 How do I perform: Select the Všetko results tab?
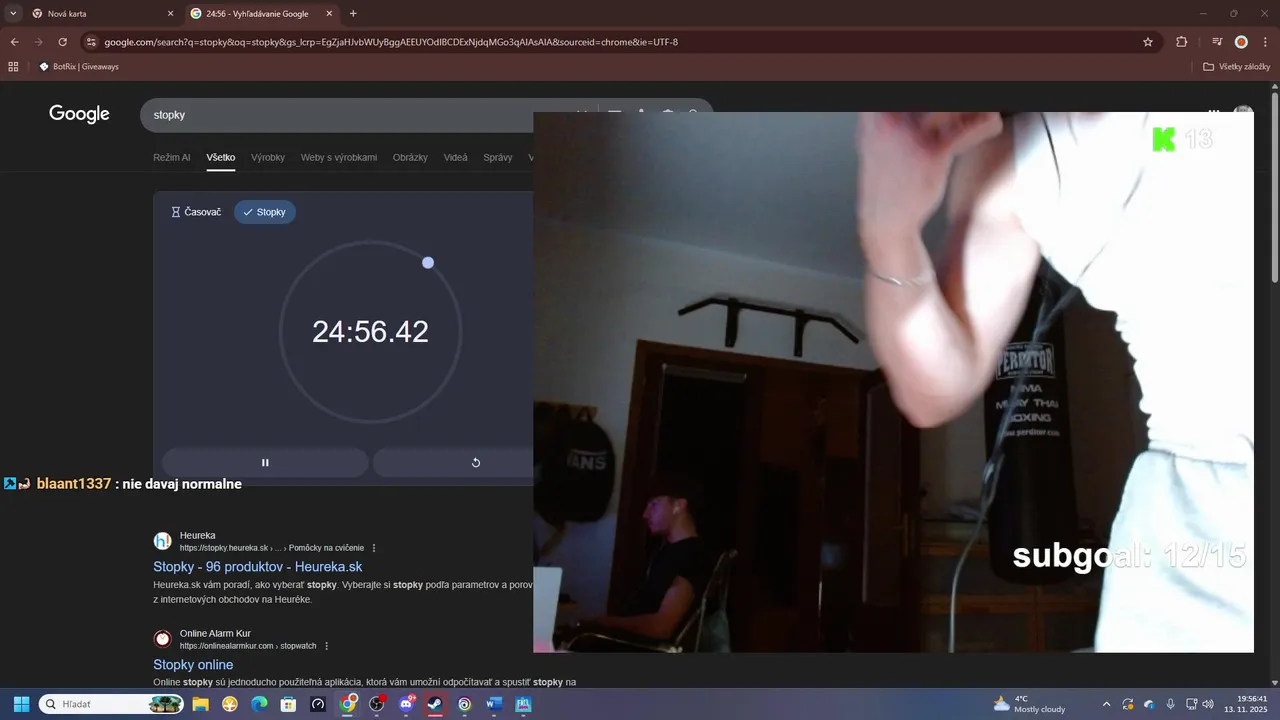tap(221, 157)
